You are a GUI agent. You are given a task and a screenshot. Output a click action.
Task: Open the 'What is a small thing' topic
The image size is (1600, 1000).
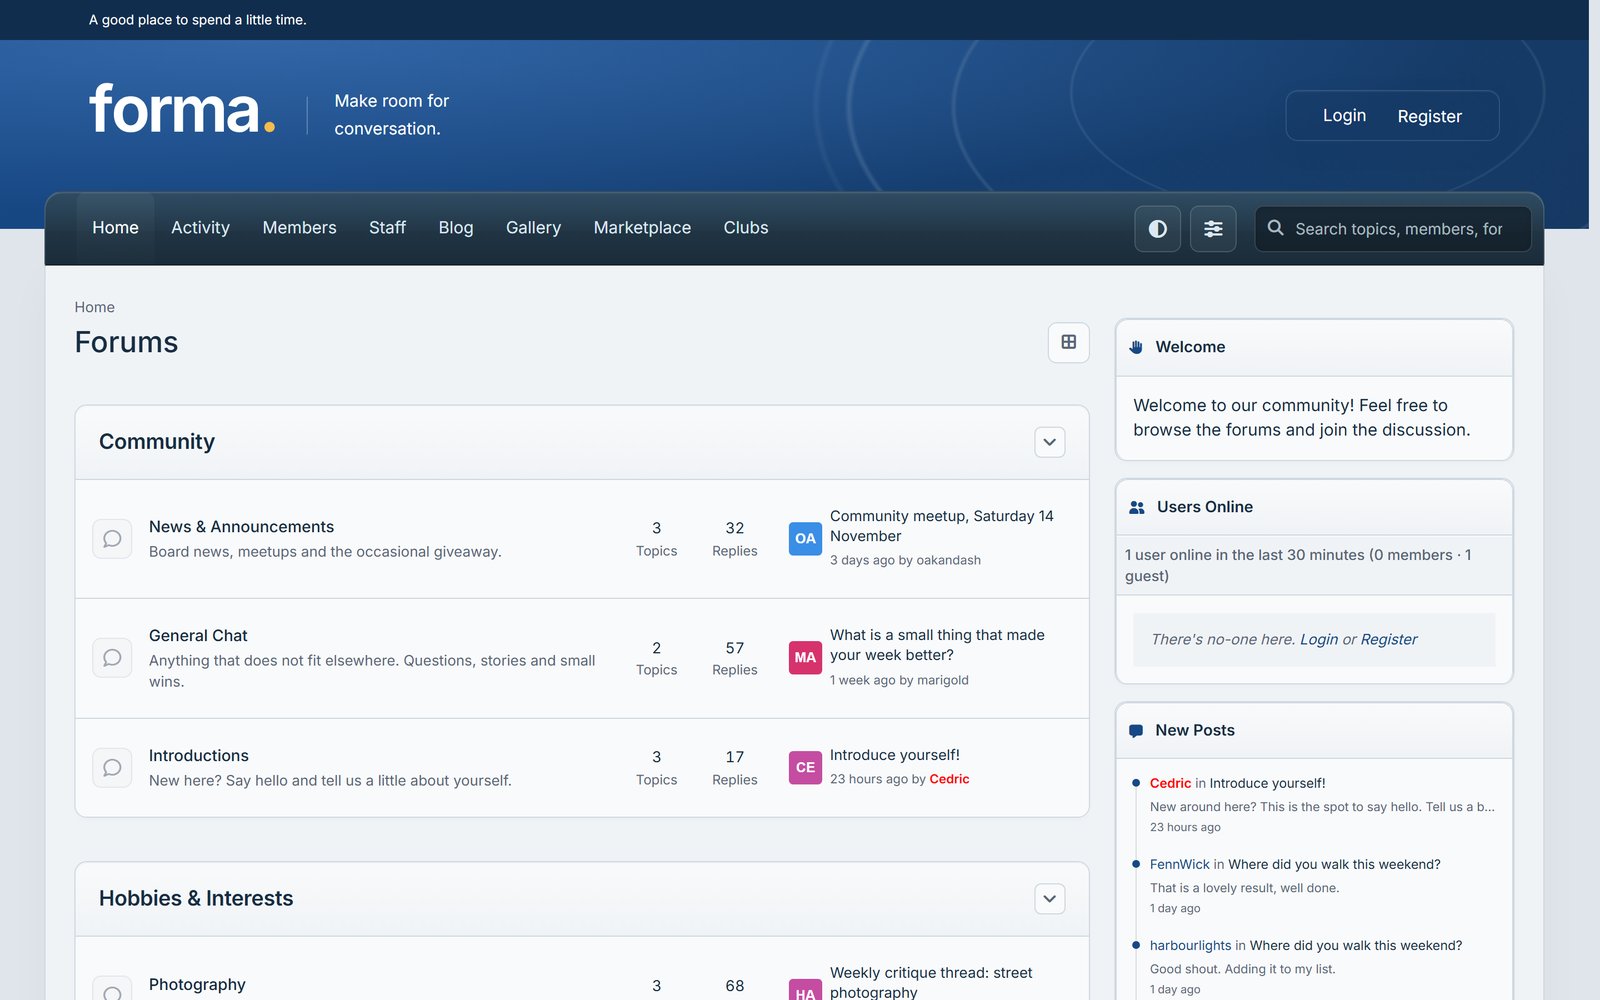coord(937,645)
